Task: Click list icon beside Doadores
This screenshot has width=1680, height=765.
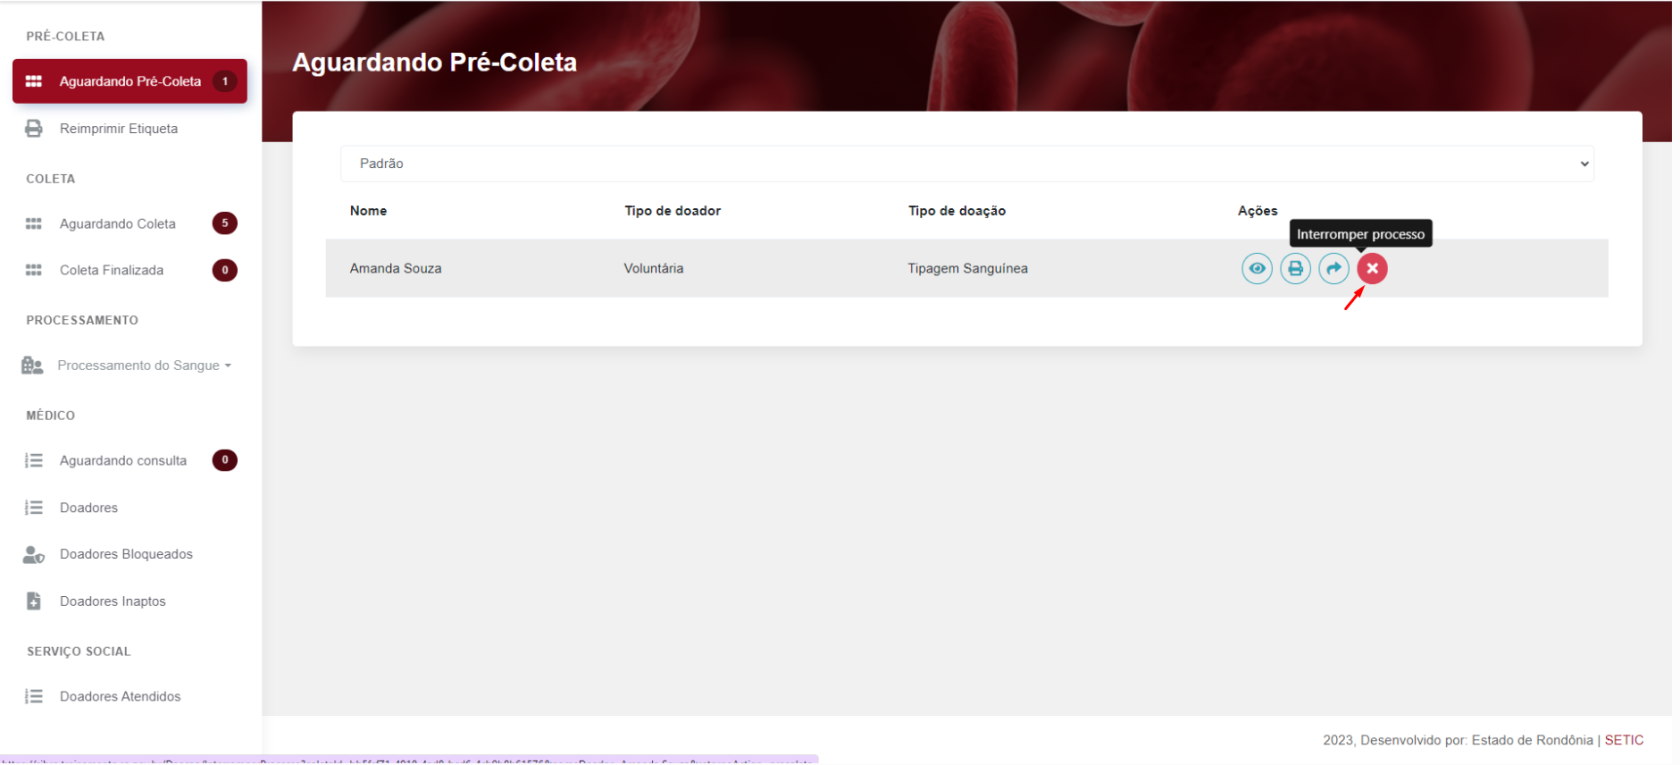Action: (34, 507)
